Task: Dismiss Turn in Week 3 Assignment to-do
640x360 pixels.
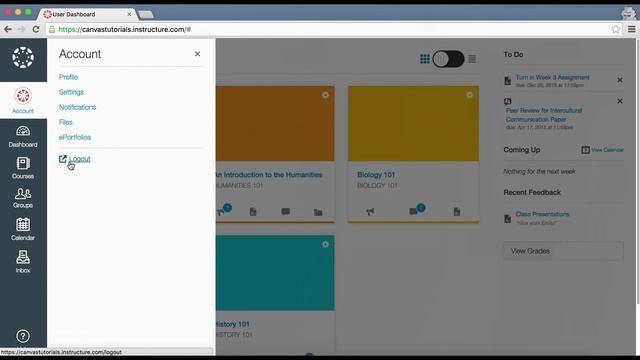Action: click(x=620, y=80)
